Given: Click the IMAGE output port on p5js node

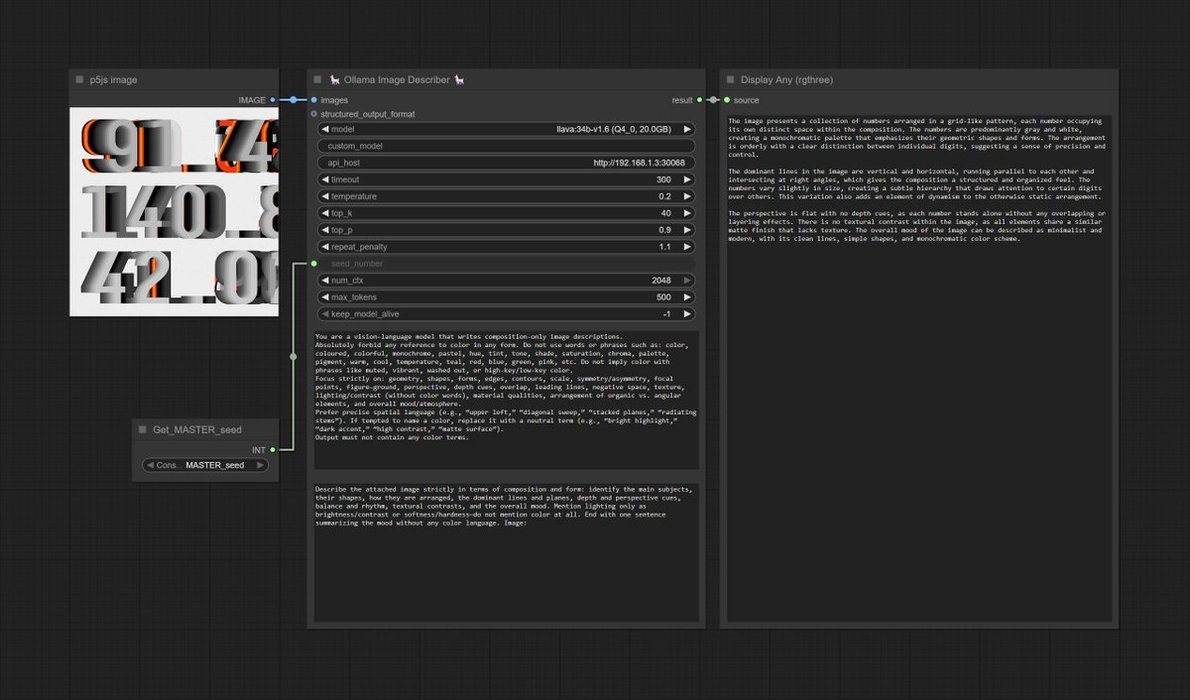Looking at the screenshot, I should [272, 100].
